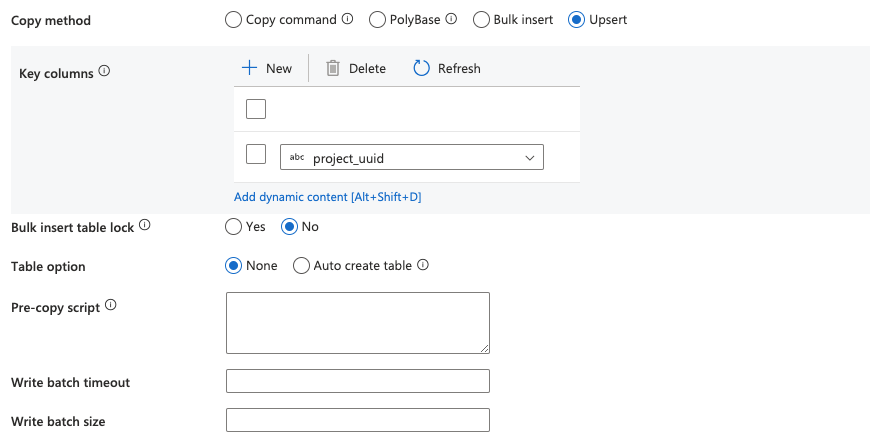The width and height of the screenshot is (895, 446).
Task: Click info icon next to Bulk insert table lock
Action: point(145,226)
